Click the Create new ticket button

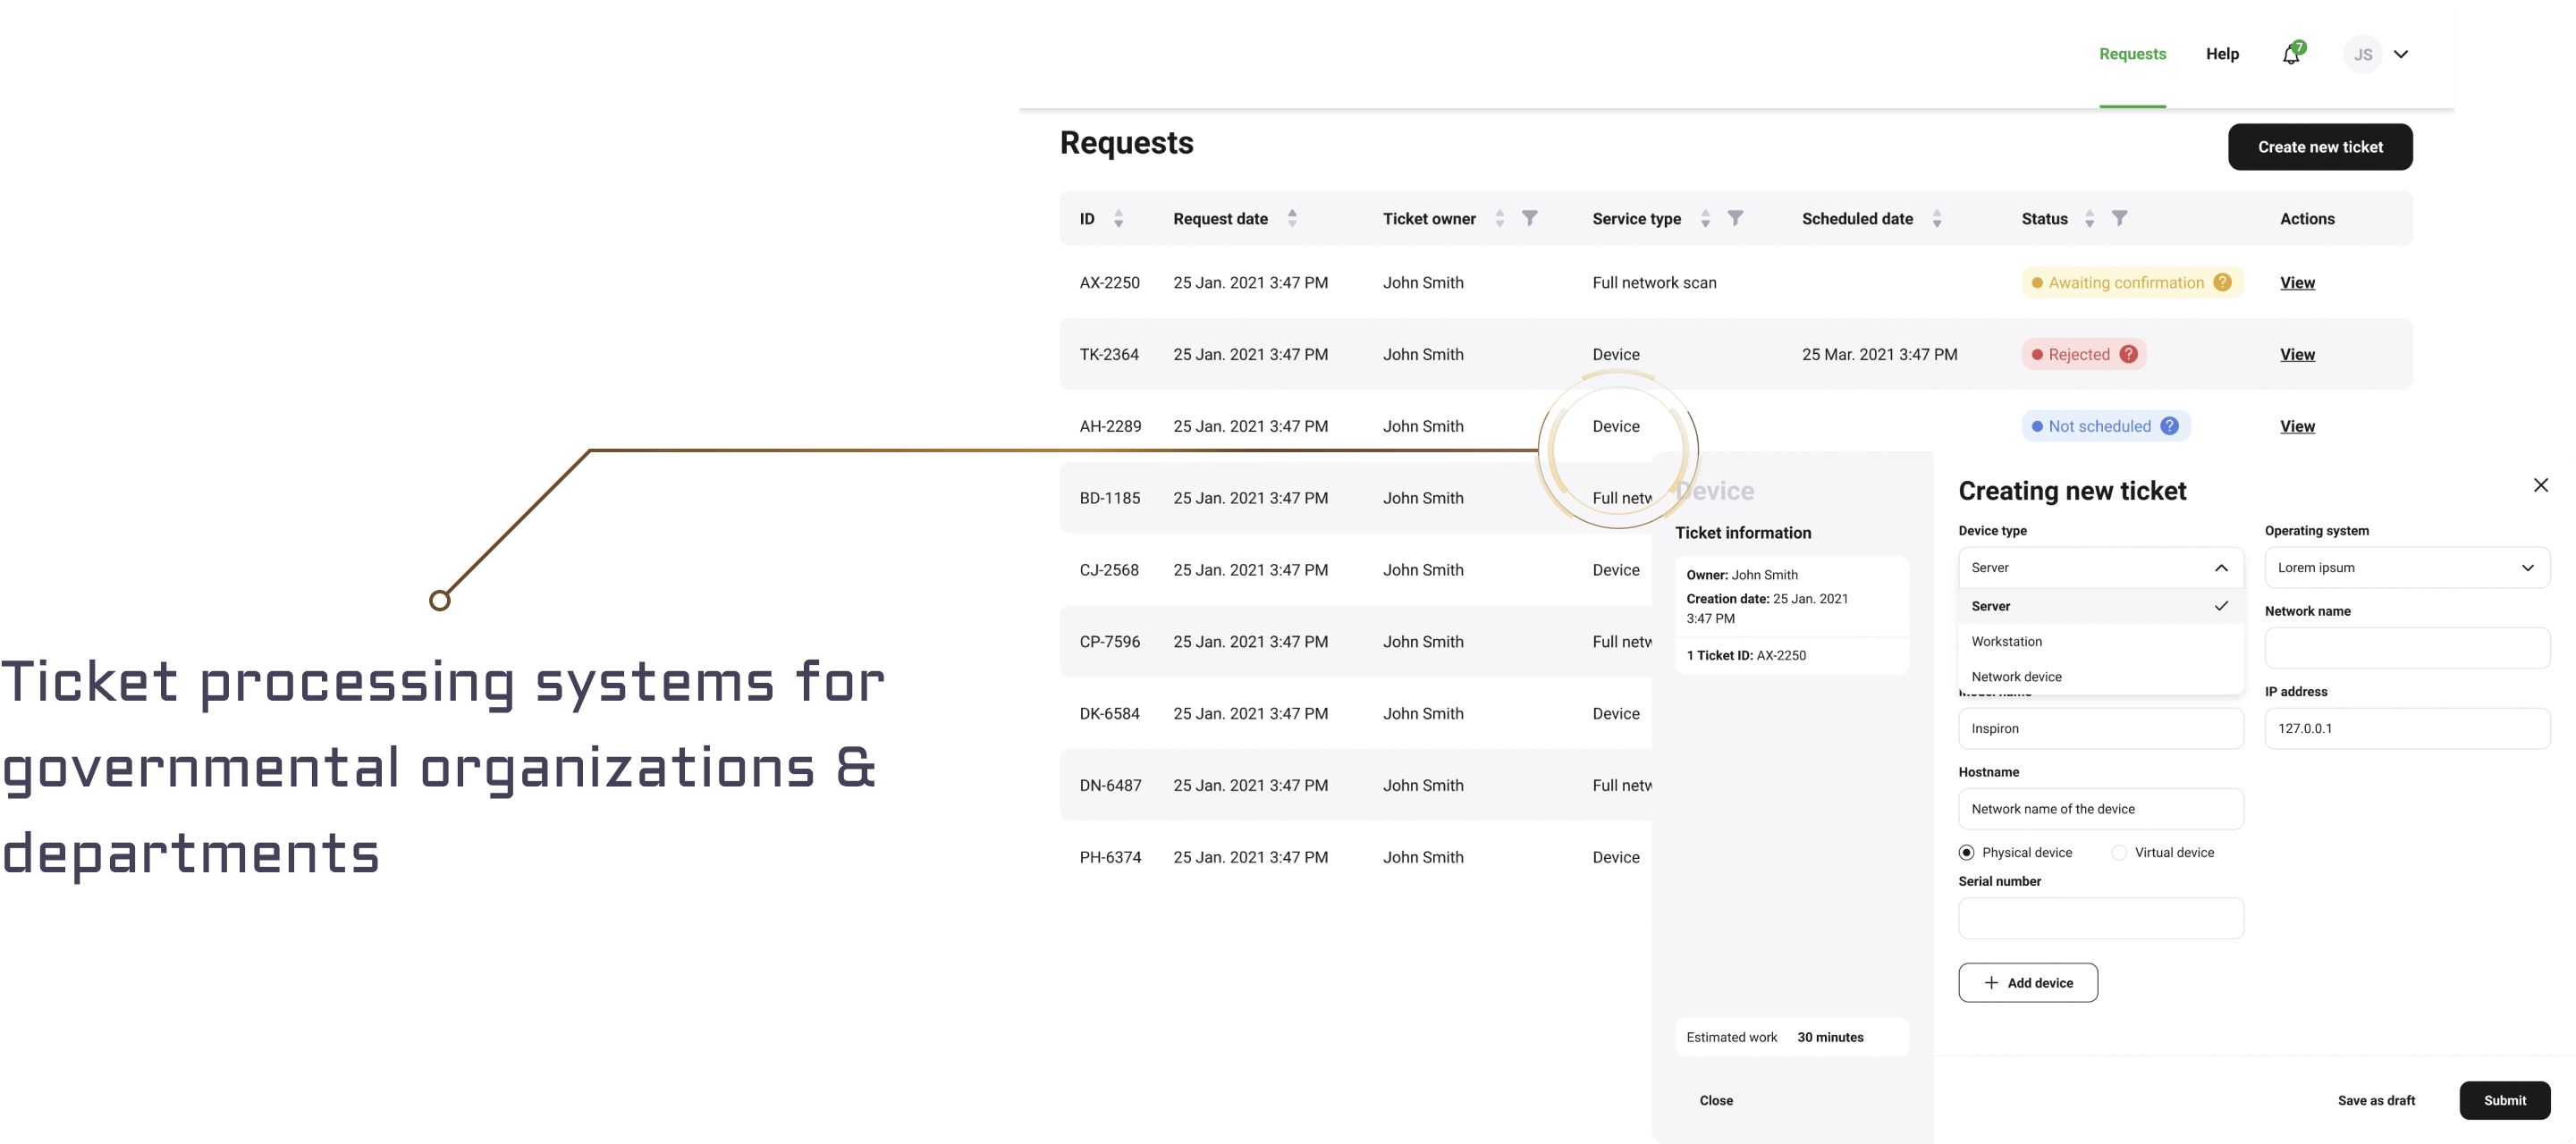pos(2319,146)
